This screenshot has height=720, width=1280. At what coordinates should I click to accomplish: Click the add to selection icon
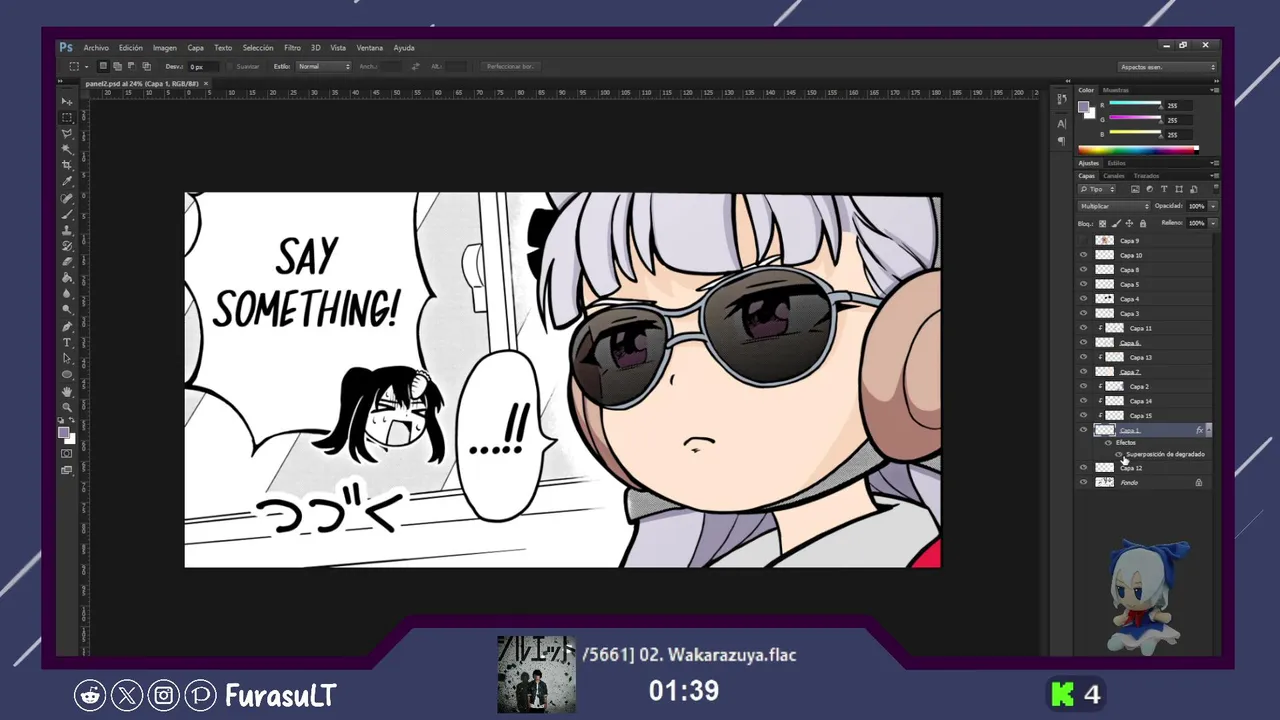(x=117, y=66)
